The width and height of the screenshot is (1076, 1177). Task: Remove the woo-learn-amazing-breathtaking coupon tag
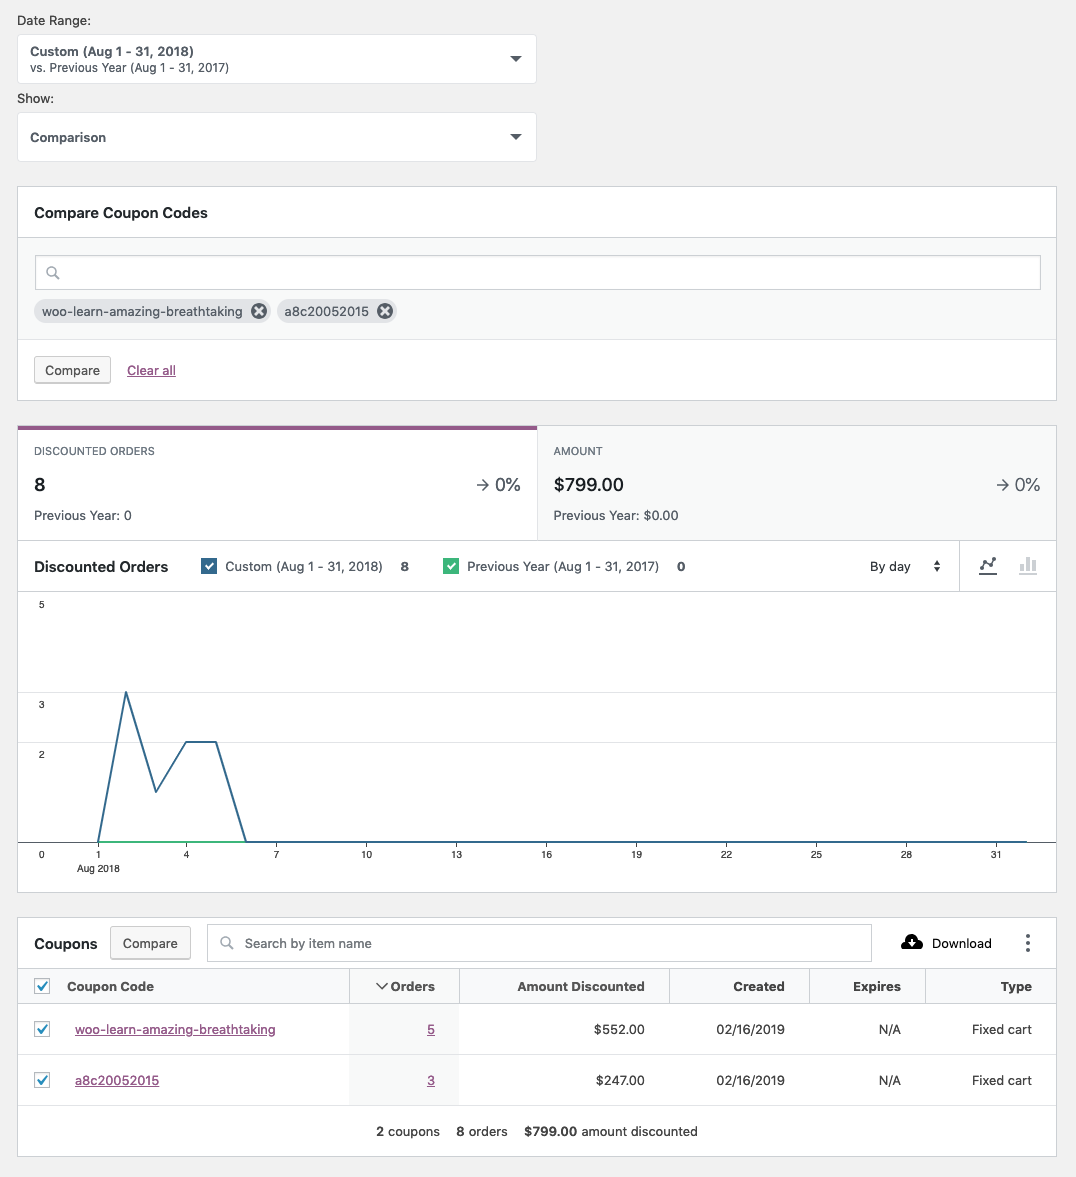(259, 311)
